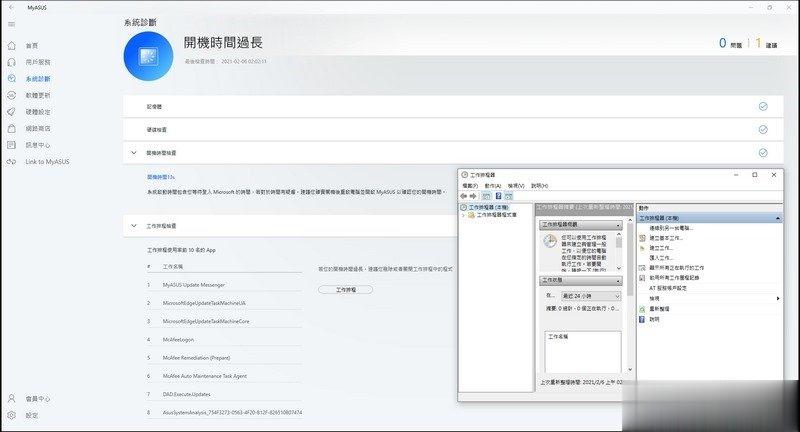The width and height of the screenshot is (800, 432).
Task: Click McAfee Auto Maintenance Task Agent row
Action: point(224,376)
